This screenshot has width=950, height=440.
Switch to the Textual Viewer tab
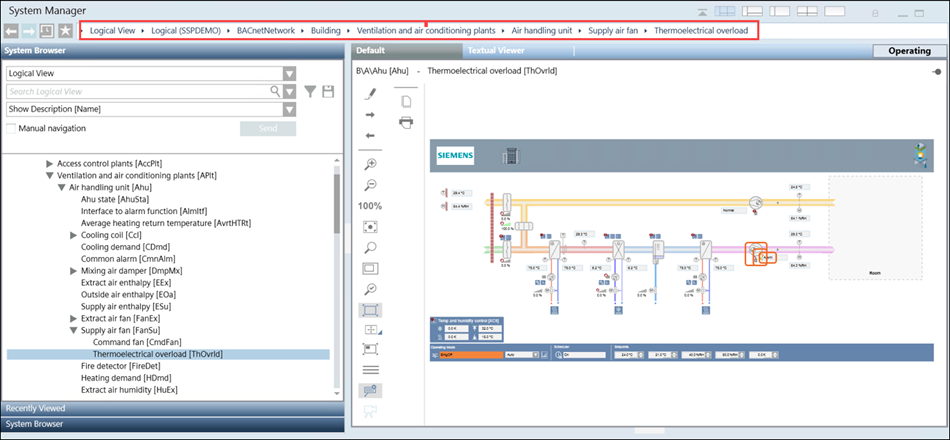495,50
